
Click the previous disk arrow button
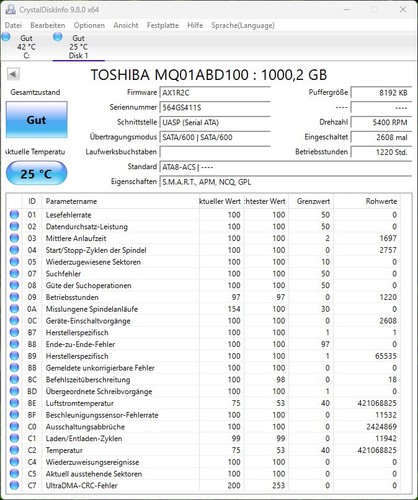pos(13,74)
